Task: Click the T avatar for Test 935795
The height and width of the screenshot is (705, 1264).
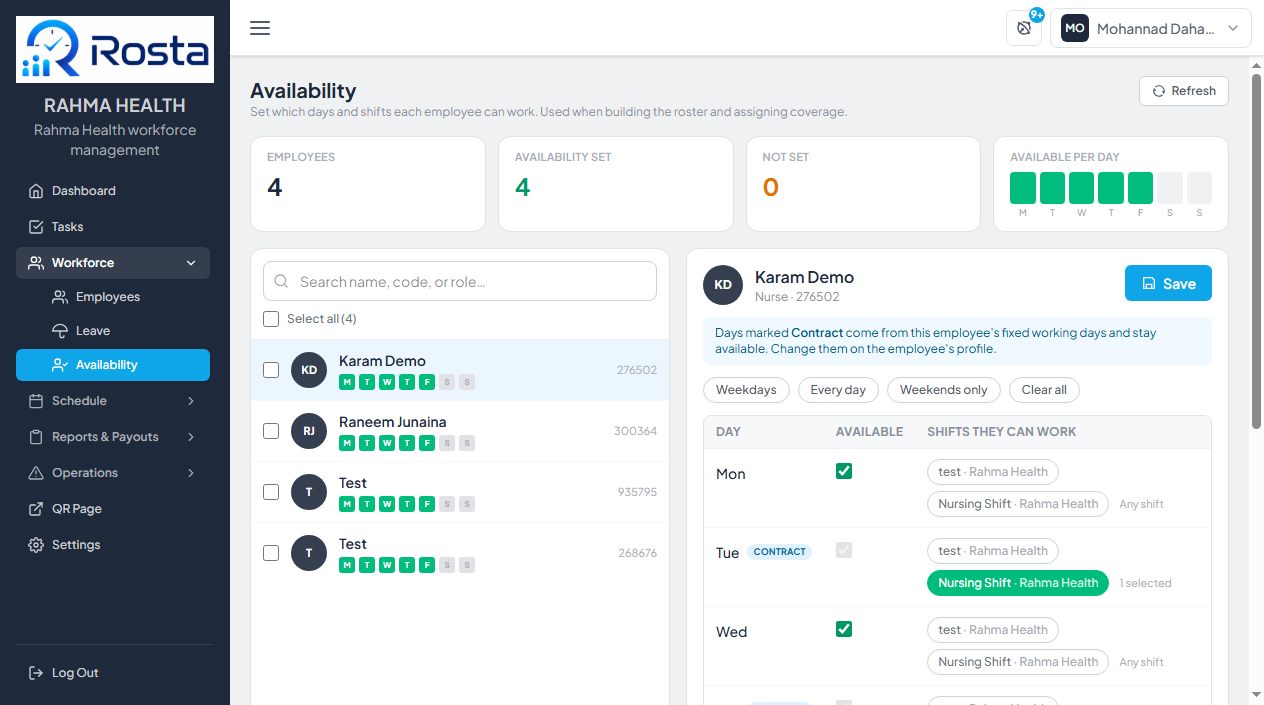Action: (309, 492)
